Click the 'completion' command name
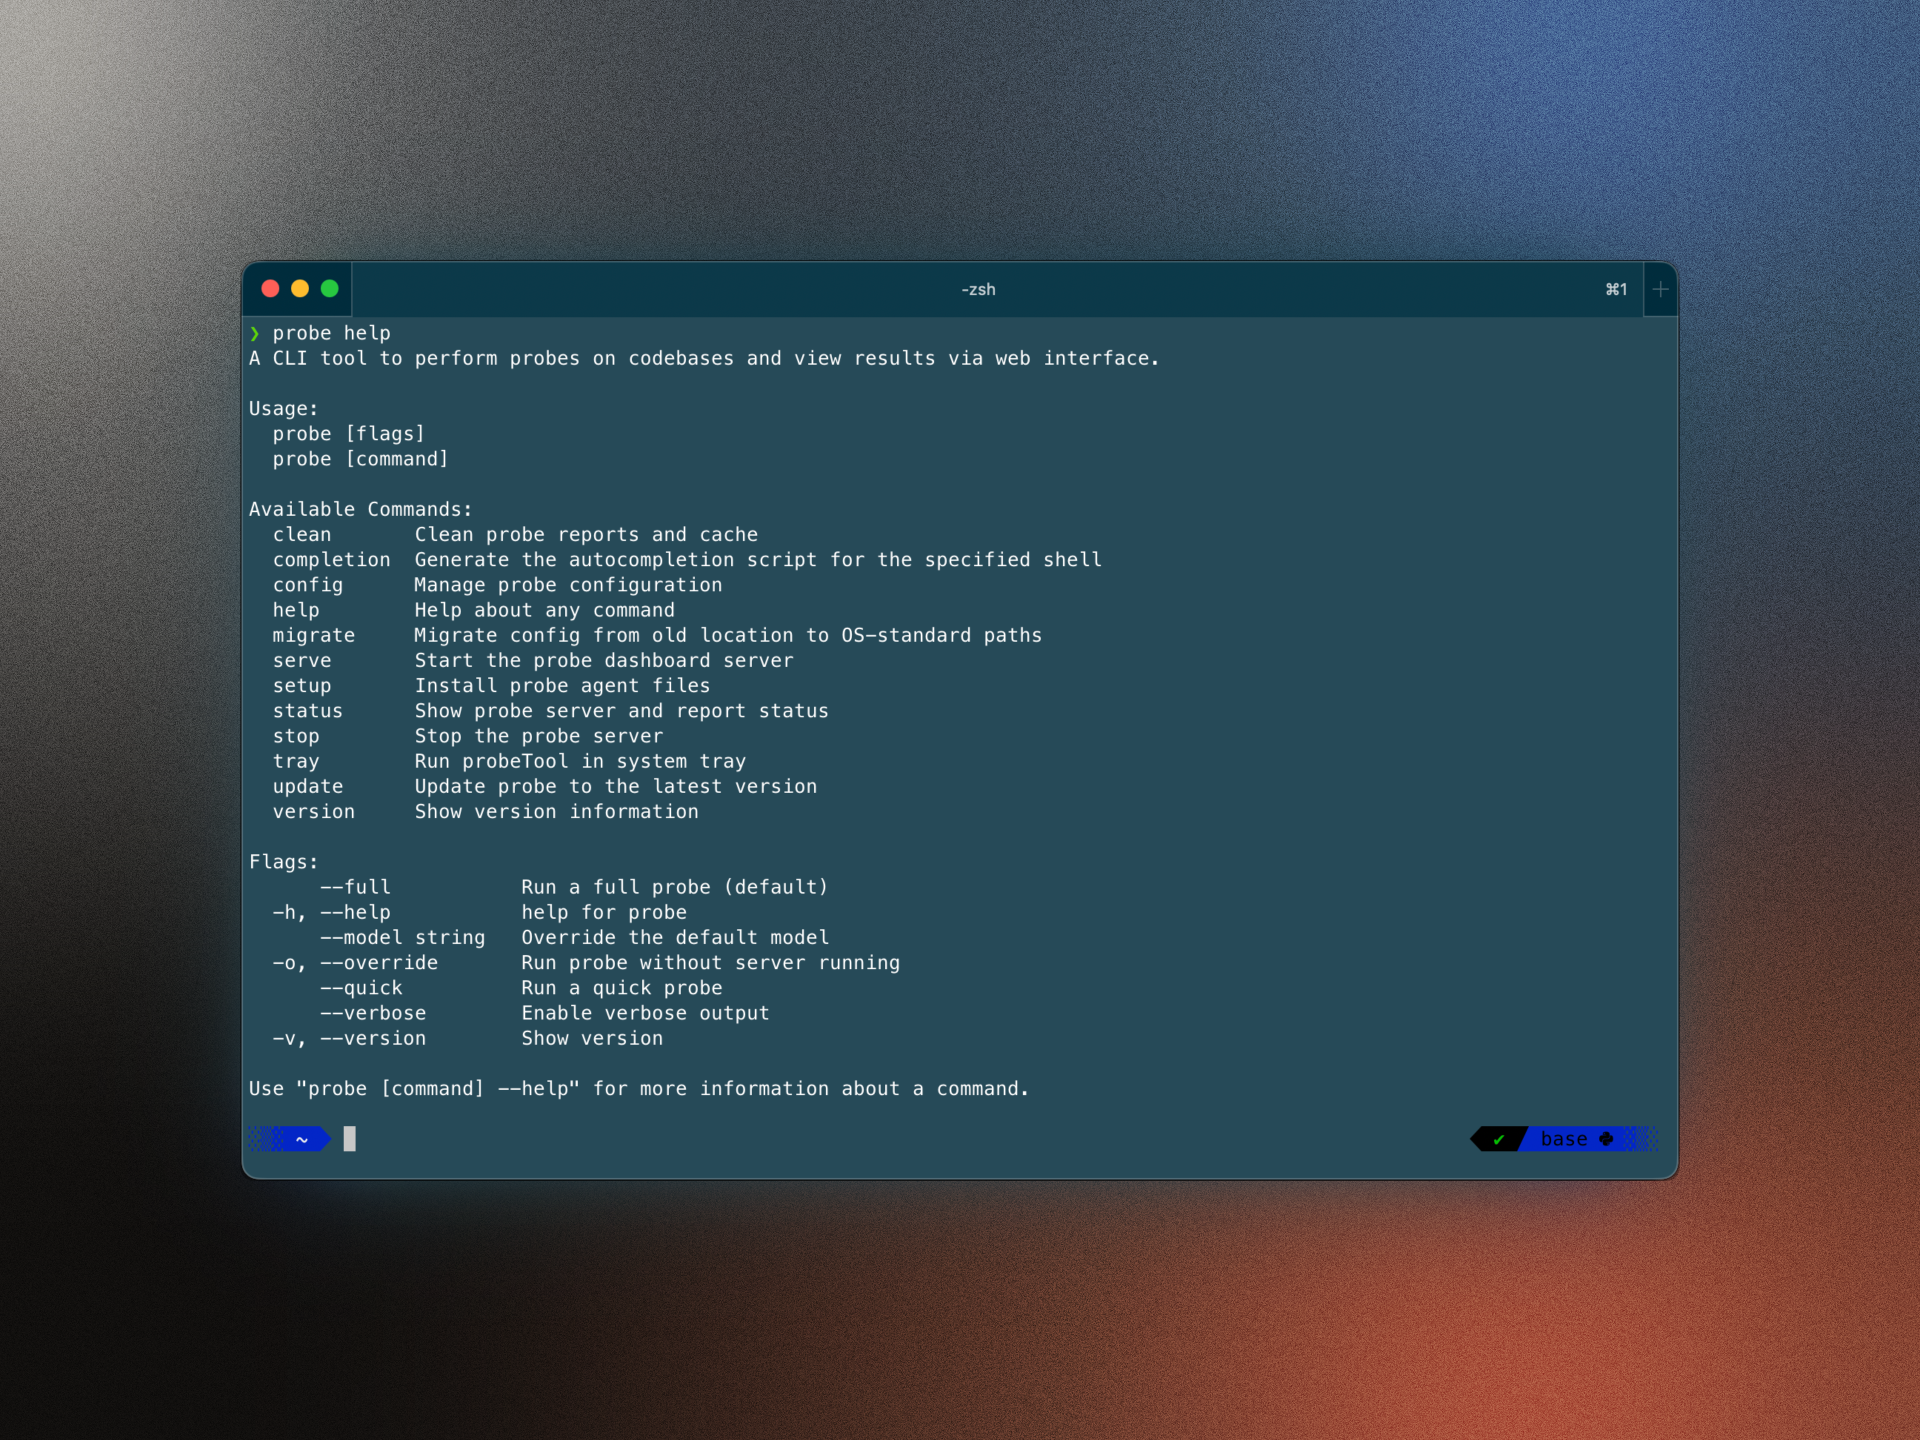Viewport: 1920px width, 1440px height. tap(331, 560)
